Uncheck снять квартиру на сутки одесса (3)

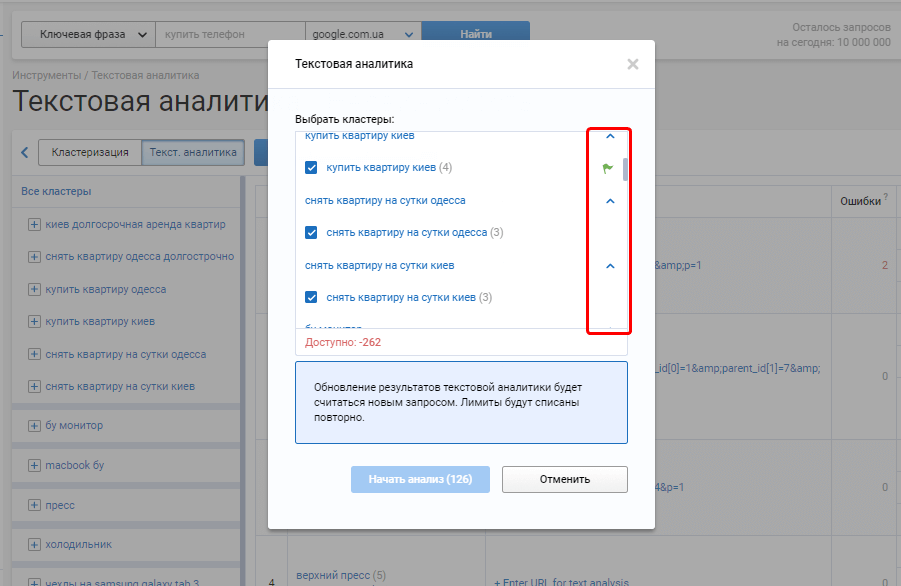(311, 233)
